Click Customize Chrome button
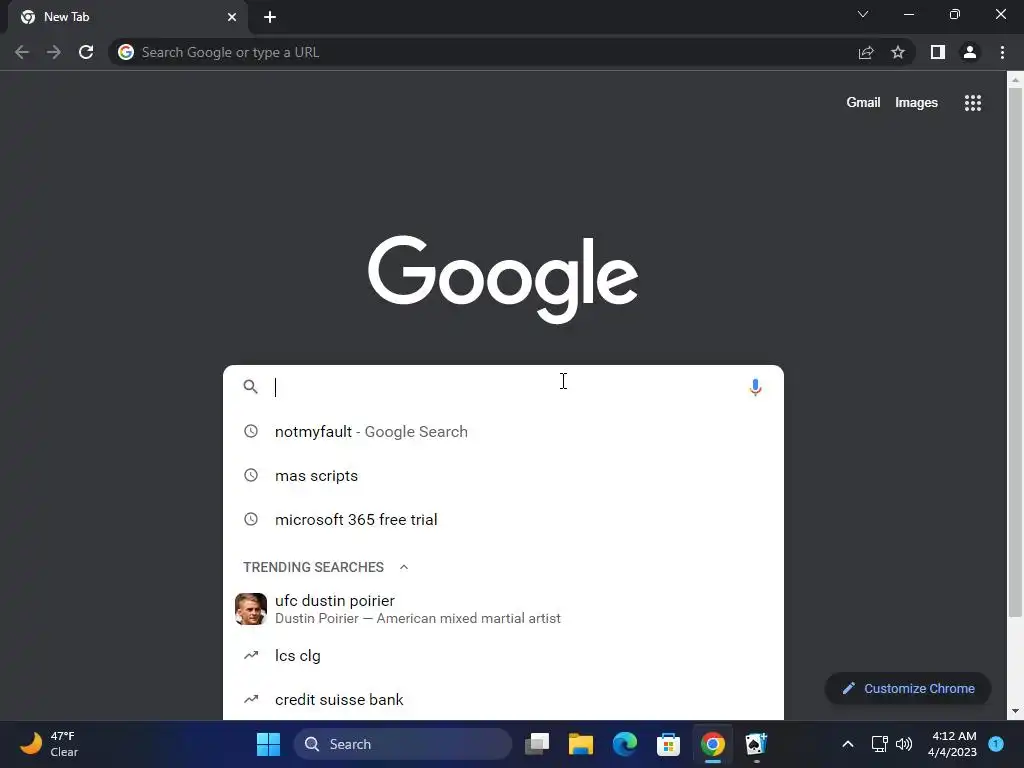The width and height of the screenshot is (1024, 768). 908,688
